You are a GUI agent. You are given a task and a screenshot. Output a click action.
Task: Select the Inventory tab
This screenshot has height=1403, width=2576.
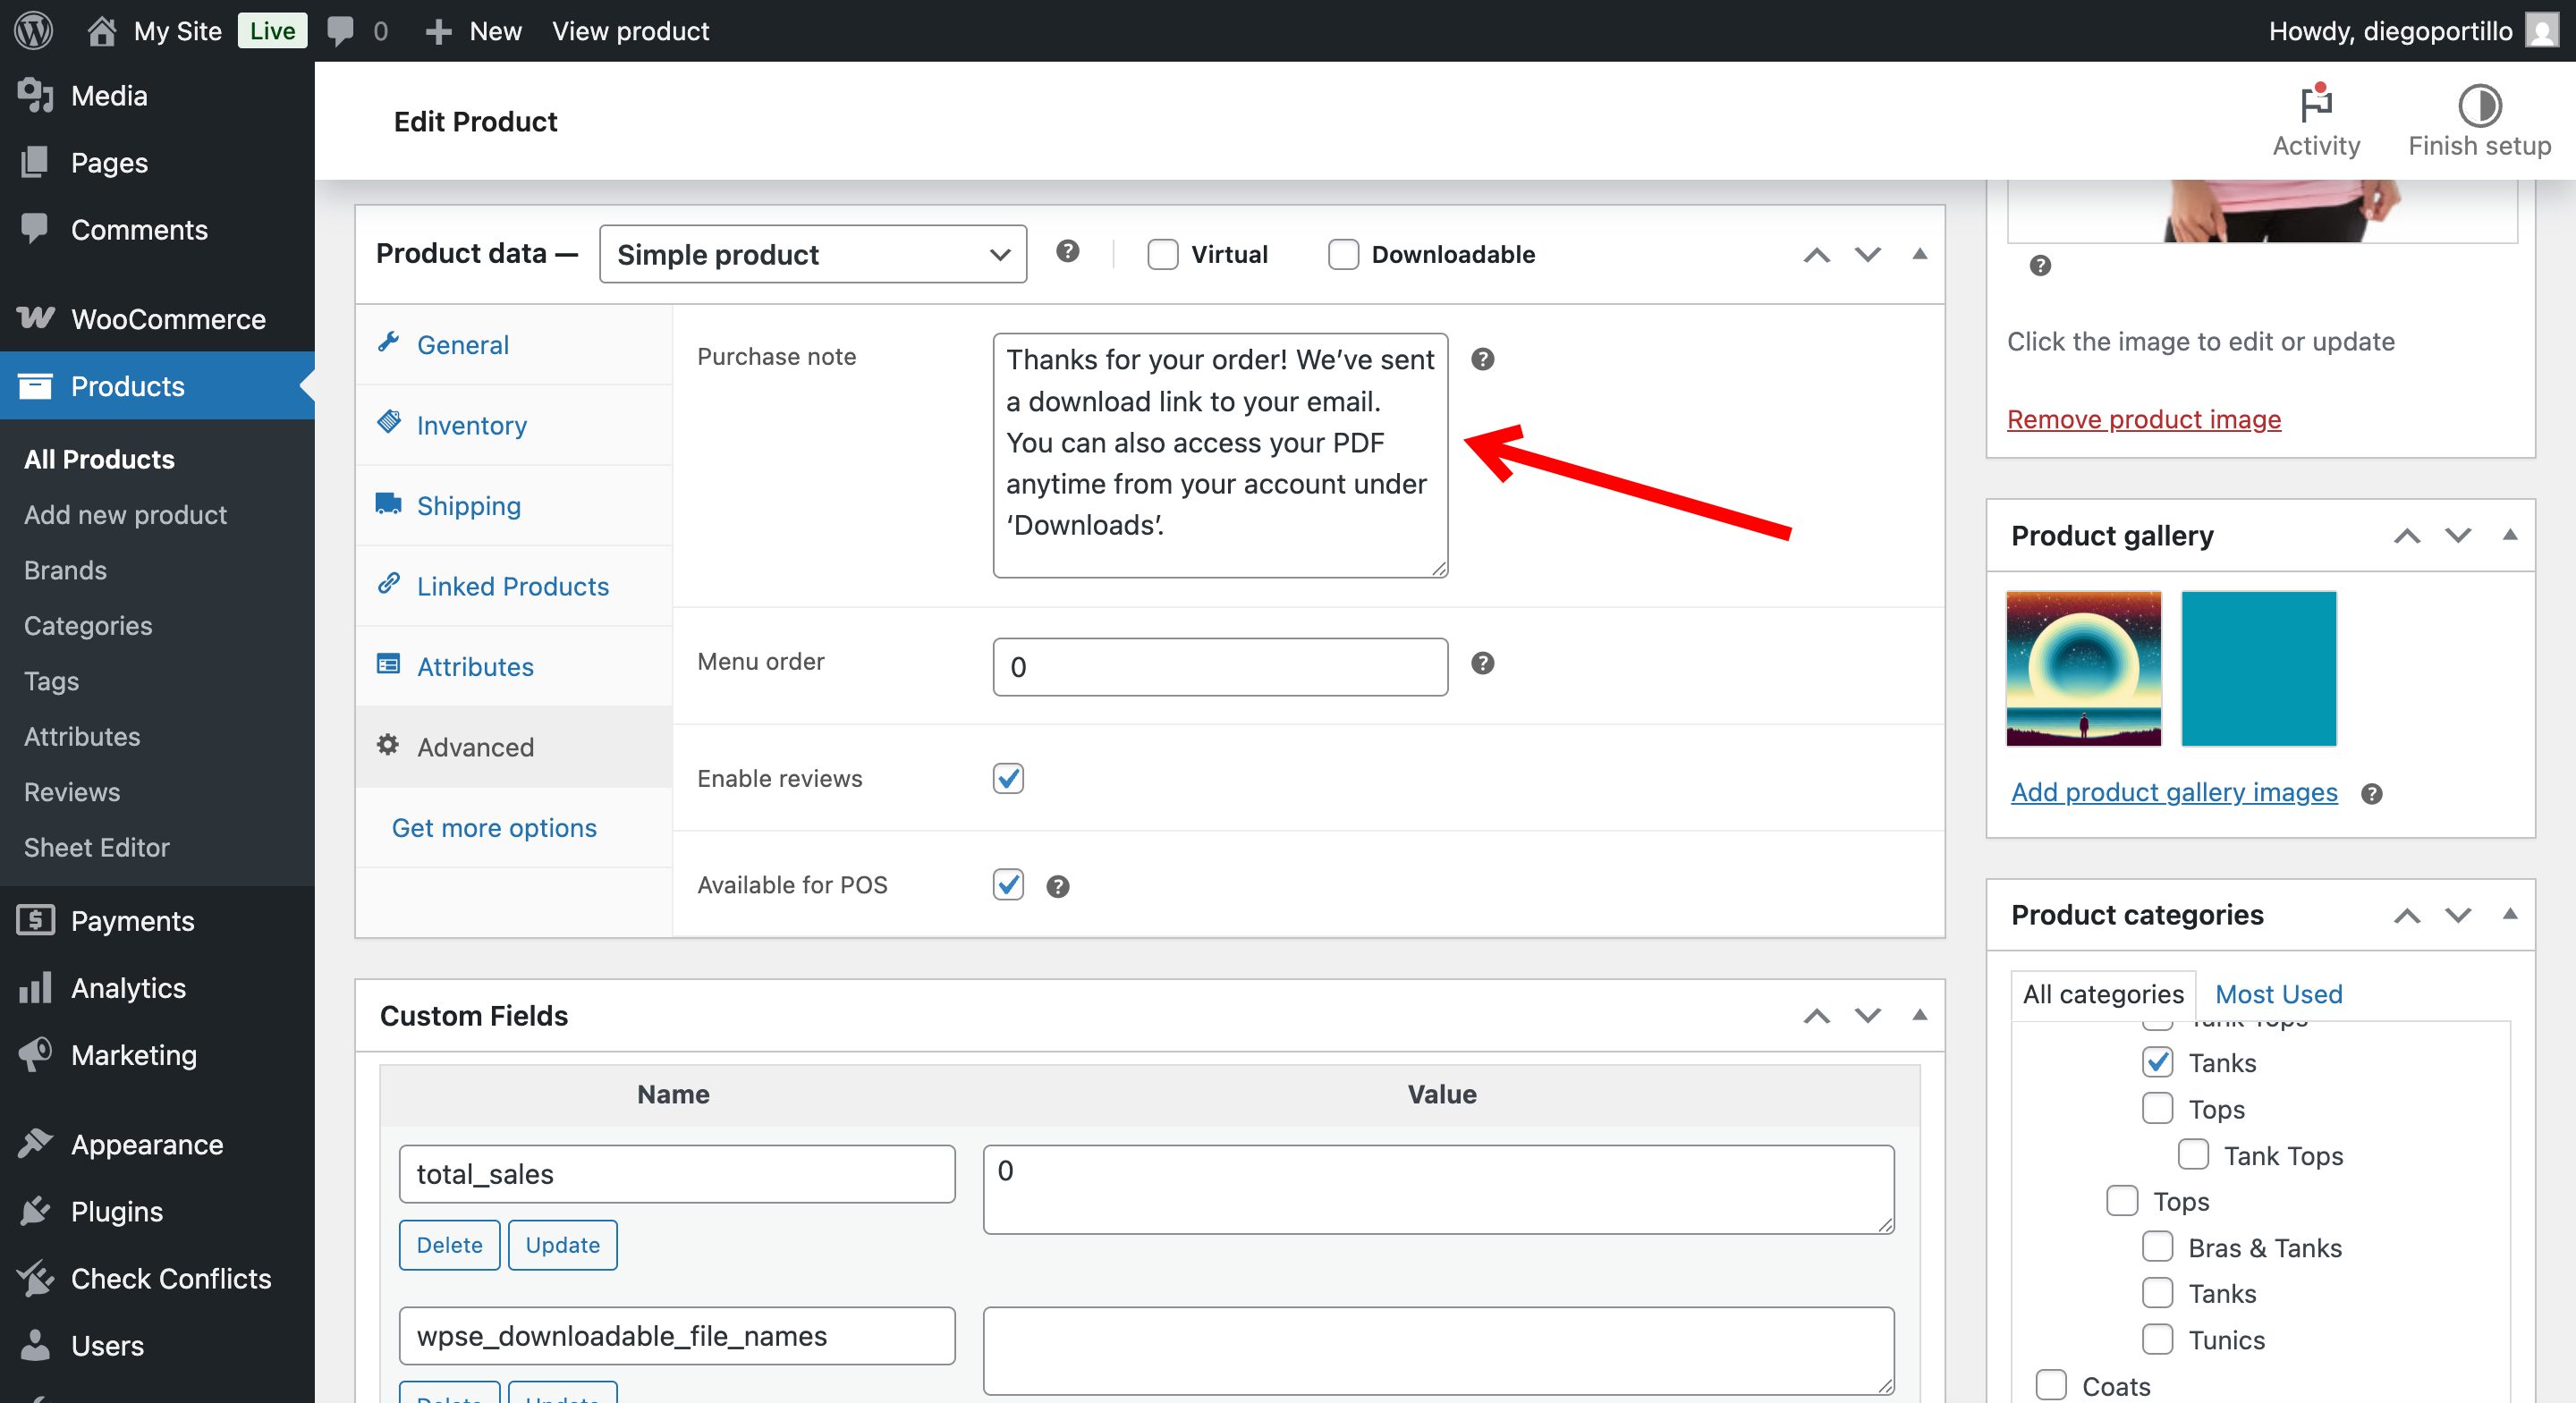click(x=471, y=425)
